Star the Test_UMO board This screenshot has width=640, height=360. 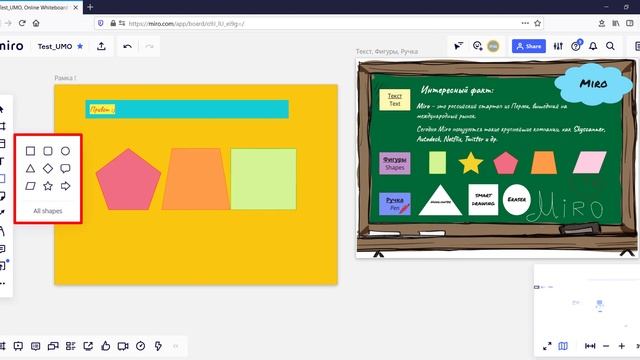80,46
